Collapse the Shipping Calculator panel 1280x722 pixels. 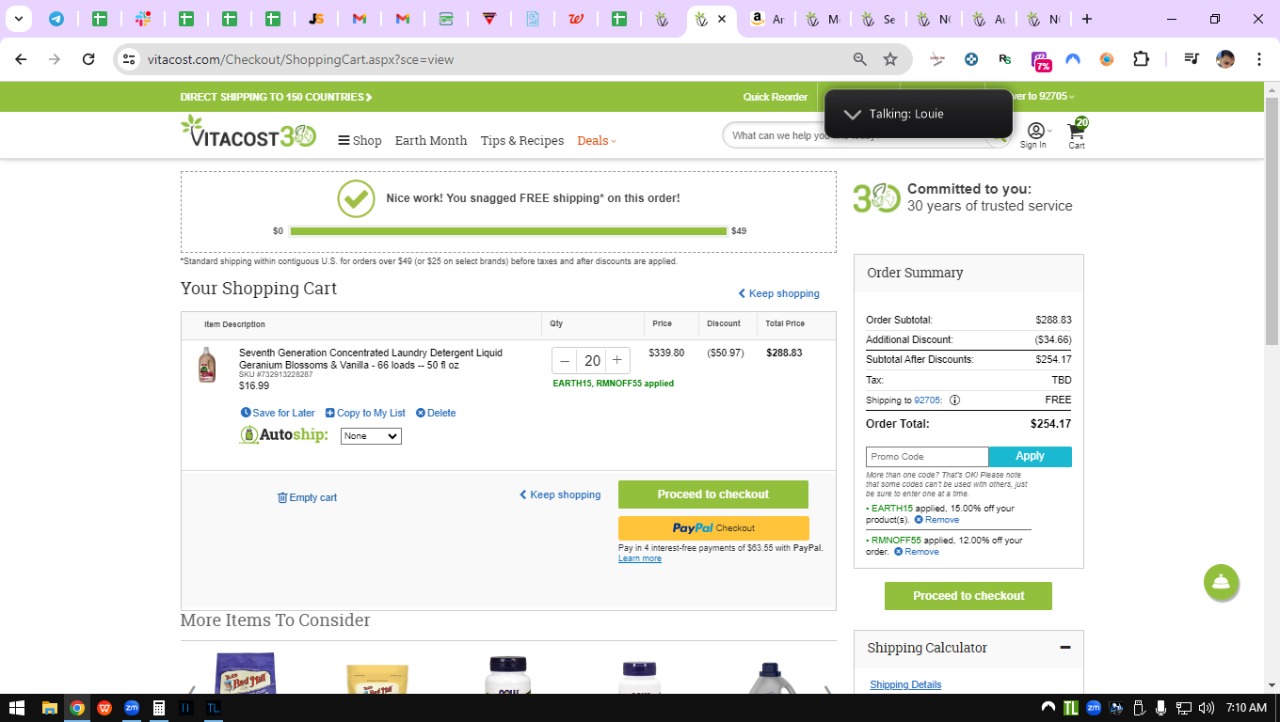[x=1065, y=648]
